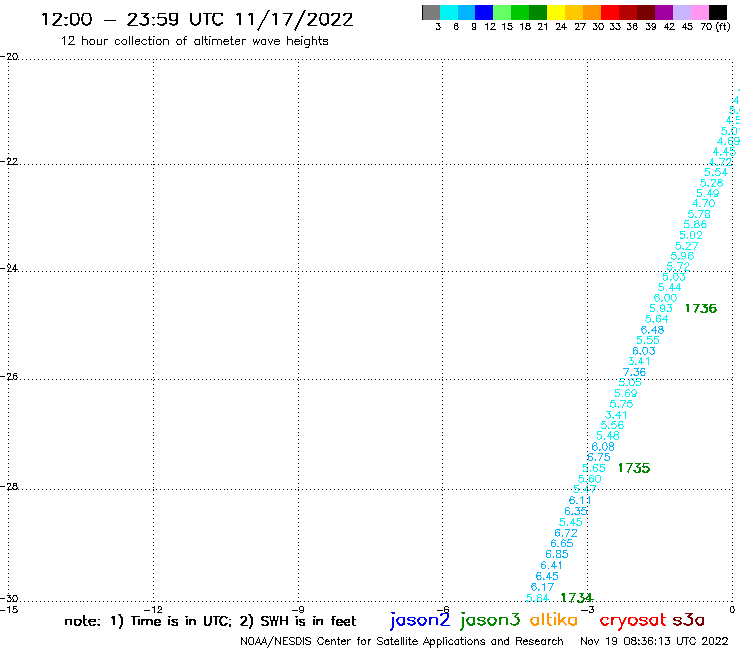This screenshot has width=740, height=650.
Task: Click the 6.35 wave height value
Action: coord(575,511)
